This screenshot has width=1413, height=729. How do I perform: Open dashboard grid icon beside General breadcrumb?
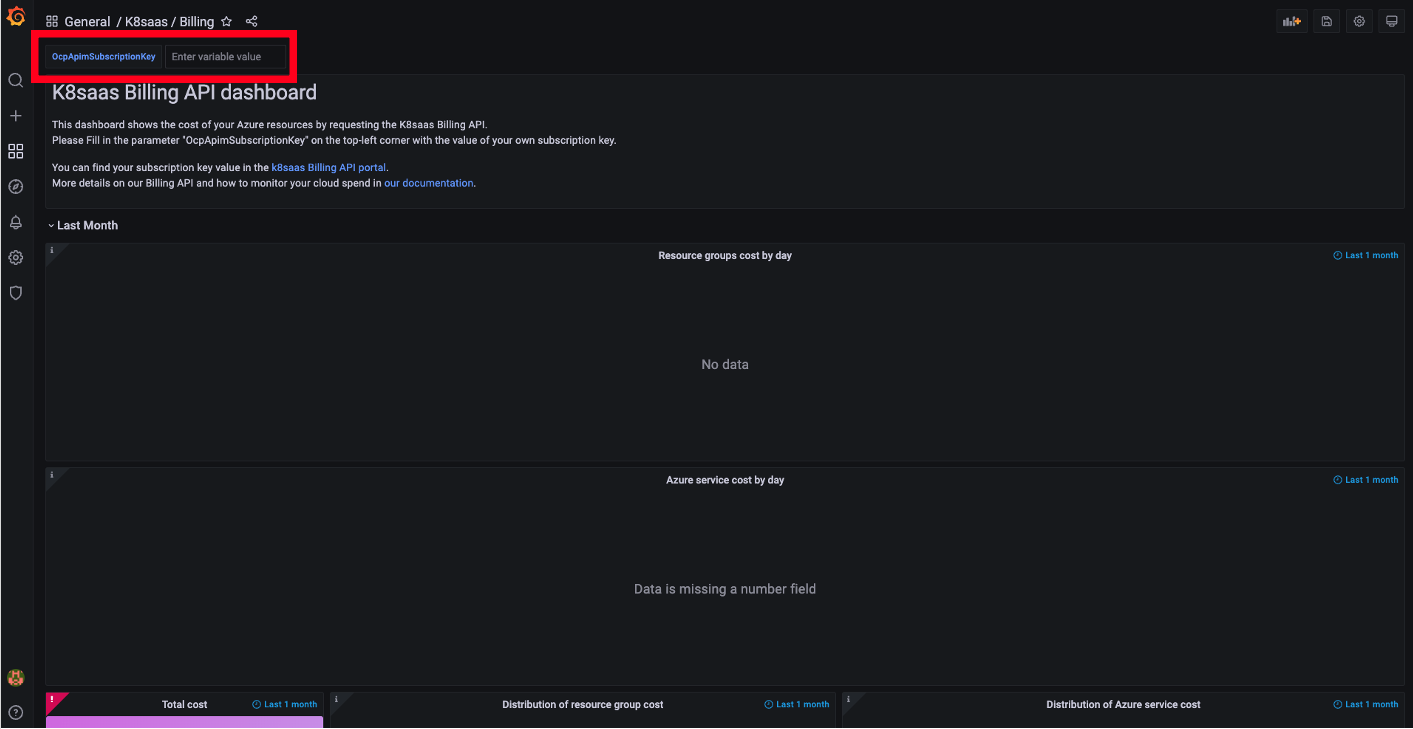[x=52, y=21]
